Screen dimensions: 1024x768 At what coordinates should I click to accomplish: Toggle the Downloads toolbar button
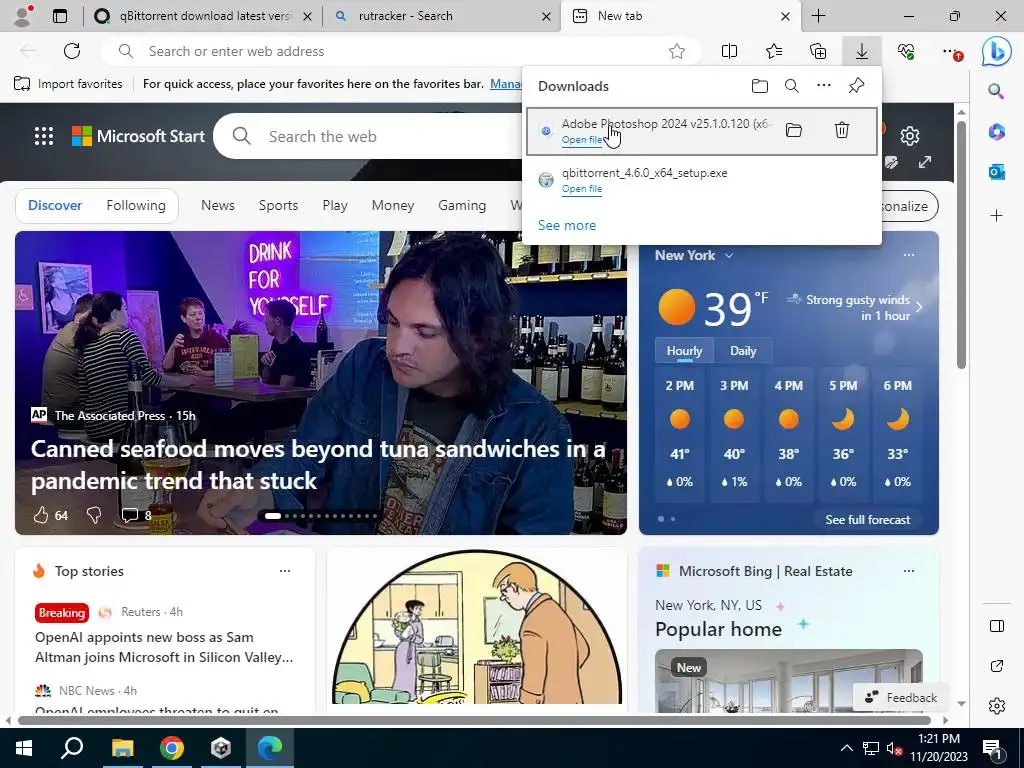point(862,51)
